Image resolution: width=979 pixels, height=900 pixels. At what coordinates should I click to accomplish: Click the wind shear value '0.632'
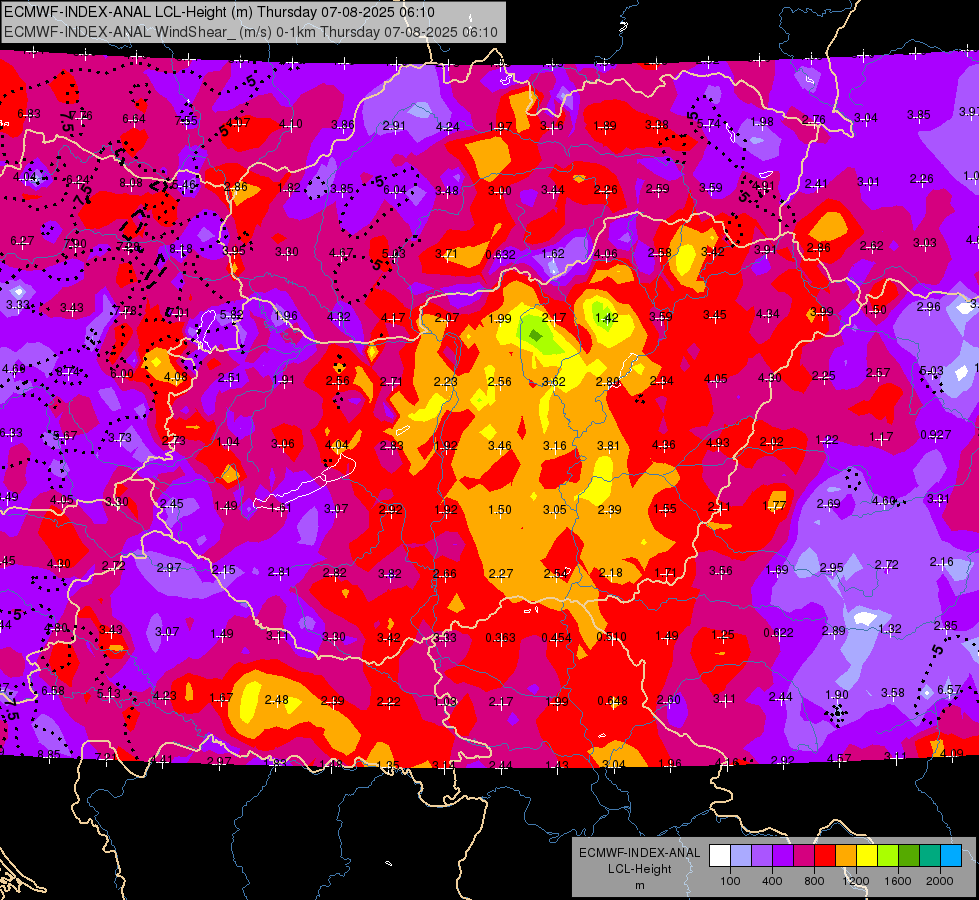[x=501, y=255]
